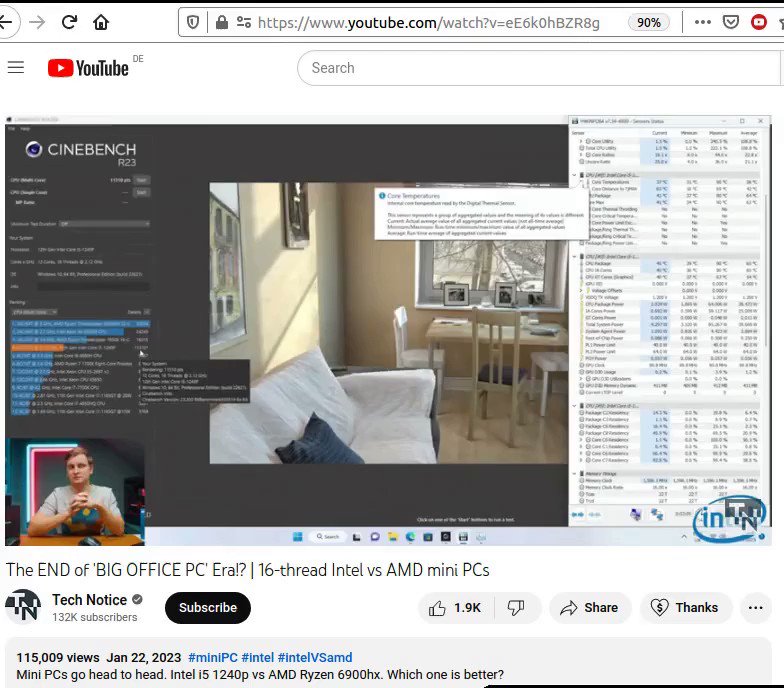Screen dimensions: 784x688
Task: Click the 132K subscribers text
Action: tap(94, 618)
